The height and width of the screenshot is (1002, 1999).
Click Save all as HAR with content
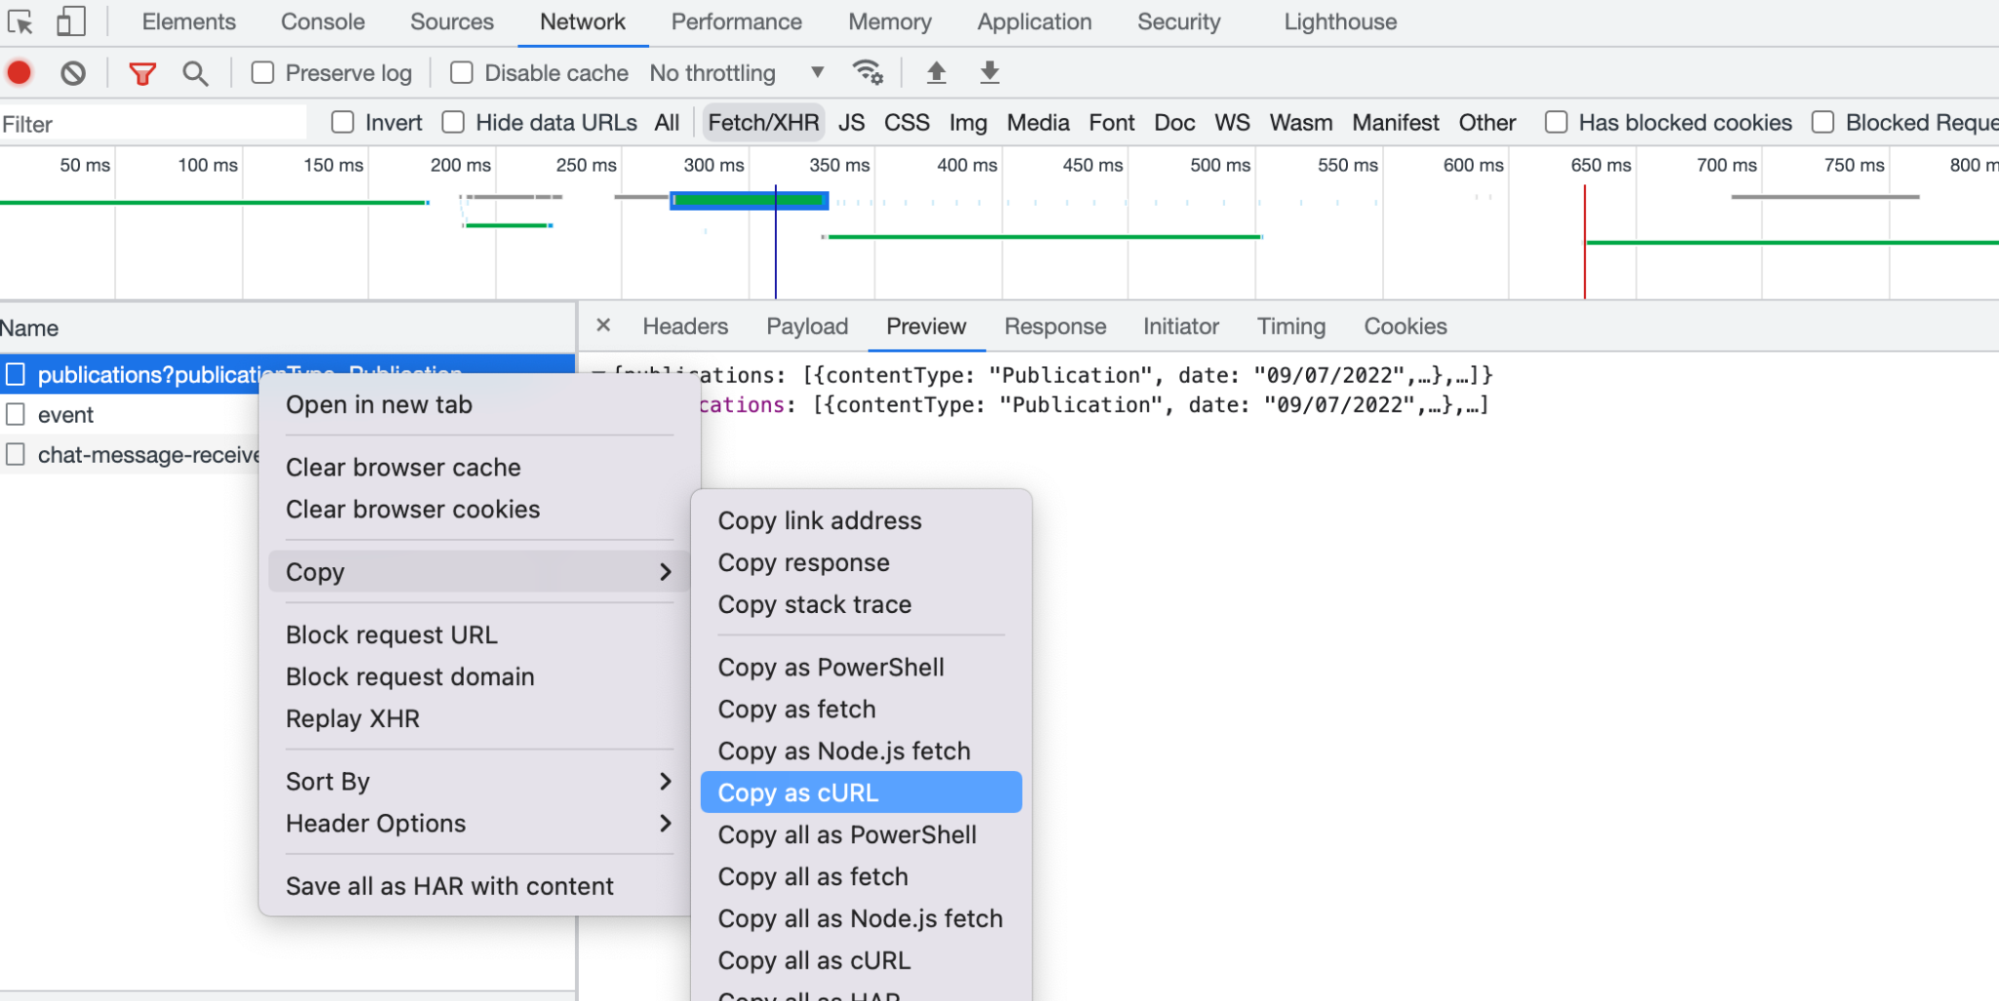pyautogui.click(x=450, y=885)
